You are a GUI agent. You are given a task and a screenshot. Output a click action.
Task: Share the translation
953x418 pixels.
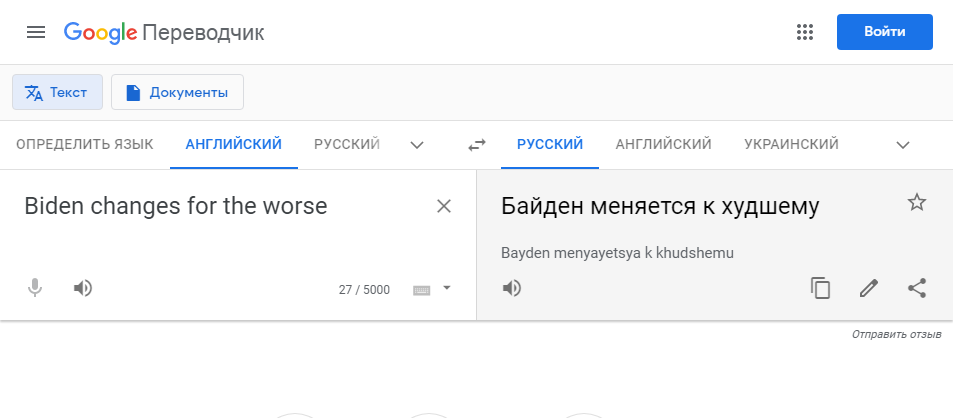click(917, 288)
